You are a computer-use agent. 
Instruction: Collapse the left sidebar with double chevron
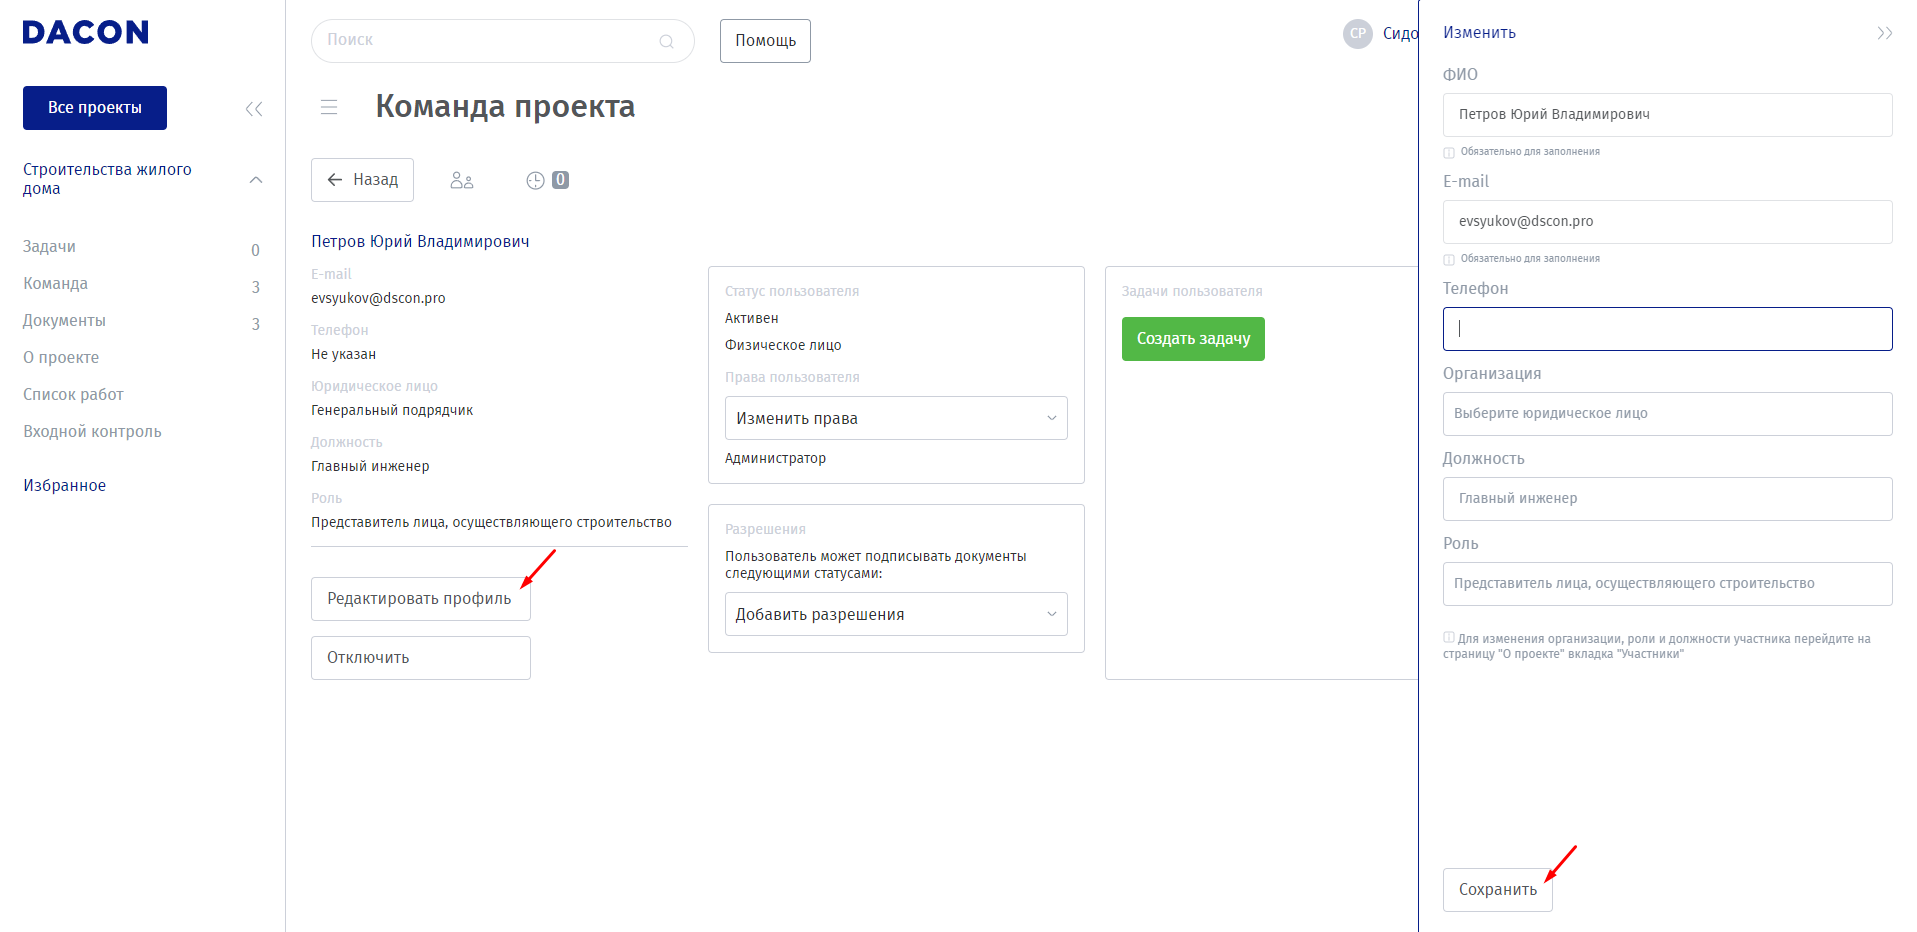[x=254, y=109]
